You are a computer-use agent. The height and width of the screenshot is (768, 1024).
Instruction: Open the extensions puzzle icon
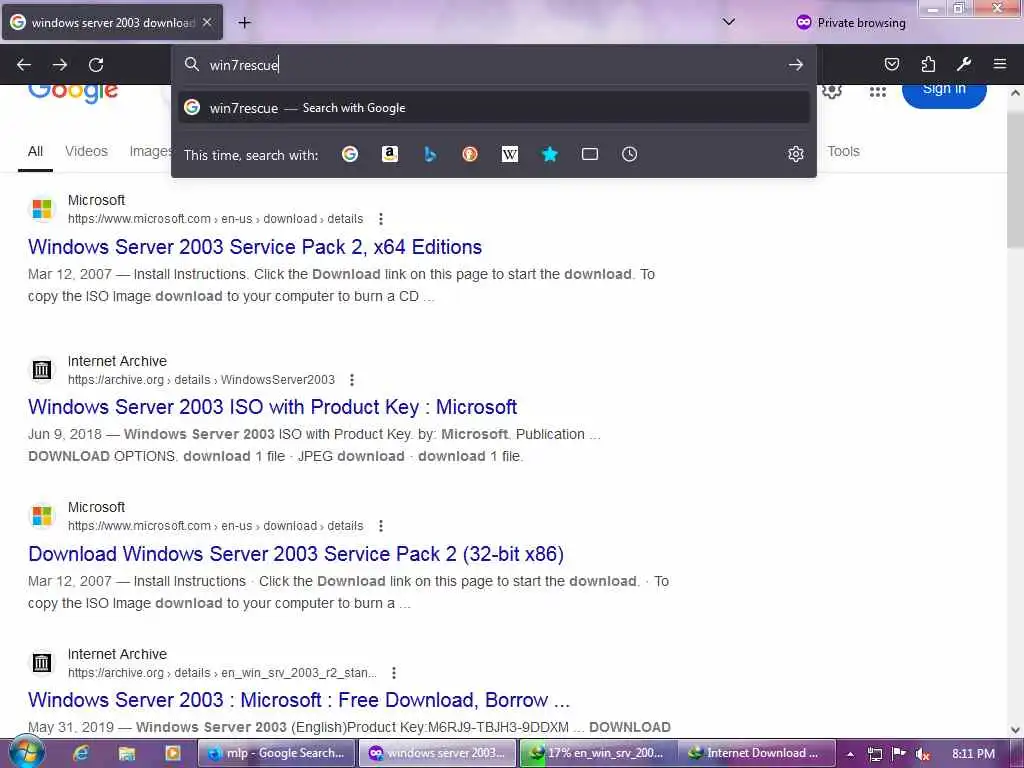(x=928, y=64)
